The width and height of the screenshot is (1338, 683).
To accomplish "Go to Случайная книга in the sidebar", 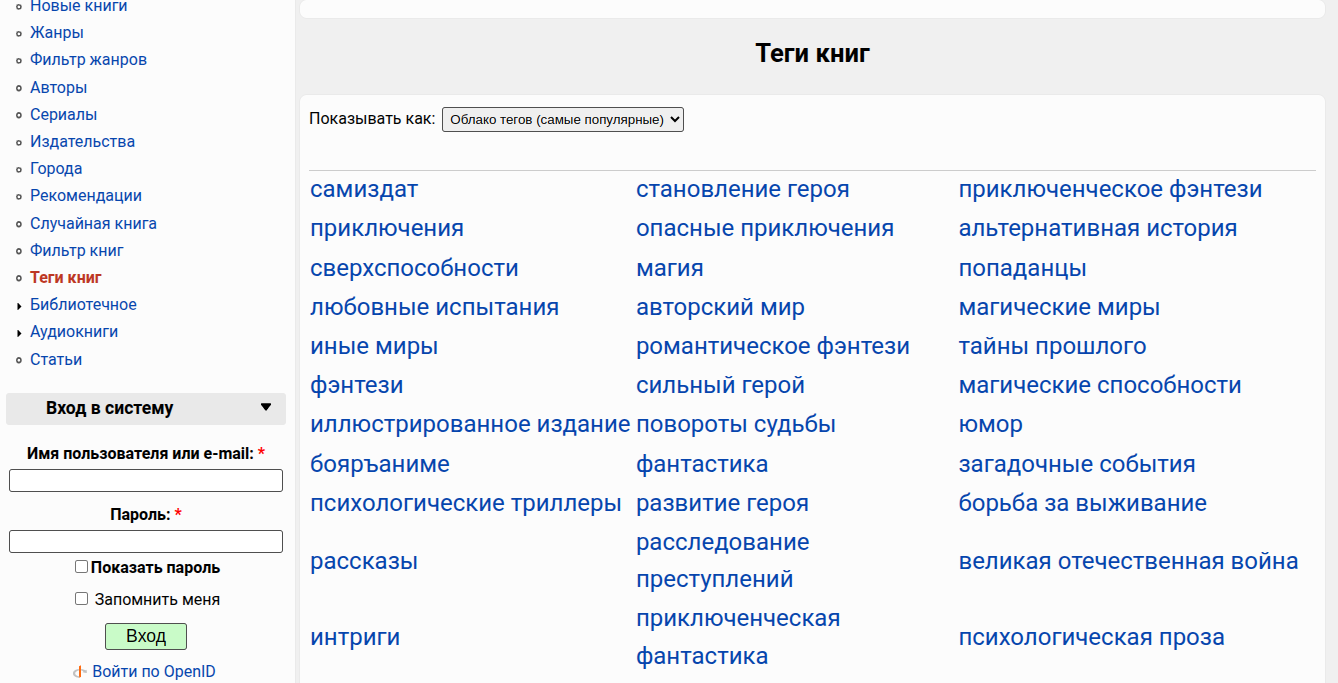I will pyautogui.click(x=93, y=224).
